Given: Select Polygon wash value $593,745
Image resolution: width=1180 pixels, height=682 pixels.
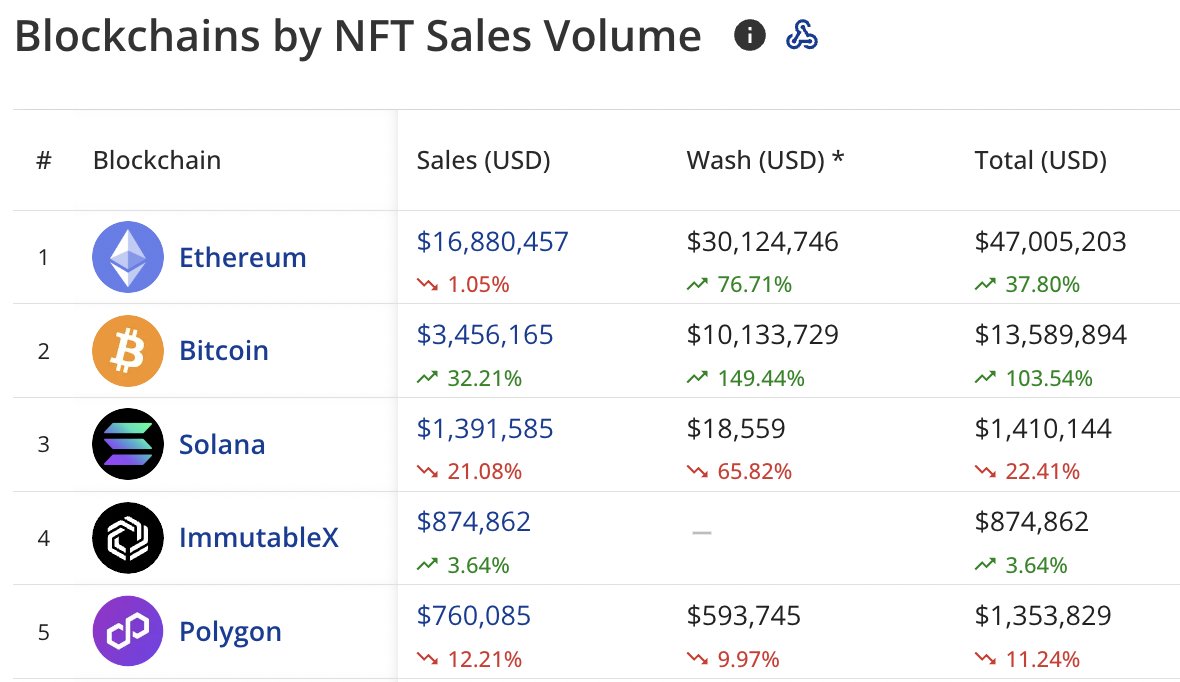Looking at the screenshot, I should (x=744, y=616).
